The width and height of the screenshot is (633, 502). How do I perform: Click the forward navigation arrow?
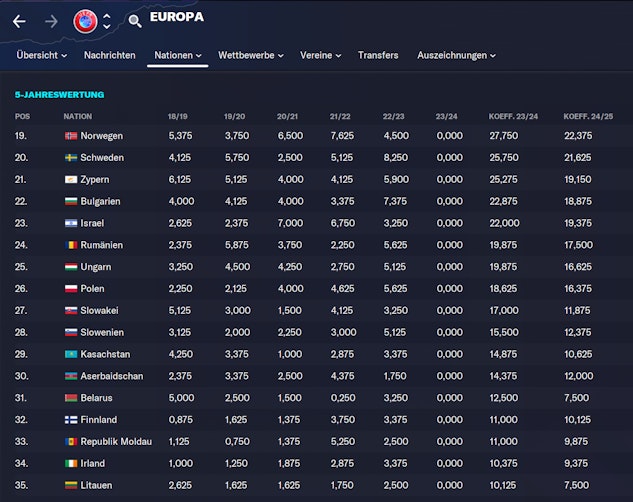(x=50, y=21)
